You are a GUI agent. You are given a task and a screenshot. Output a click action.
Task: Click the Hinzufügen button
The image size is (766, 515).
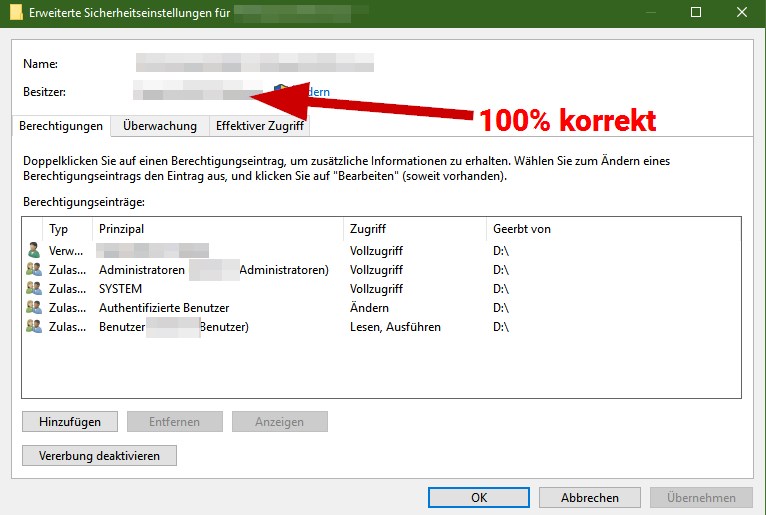(x=70, y=422)
